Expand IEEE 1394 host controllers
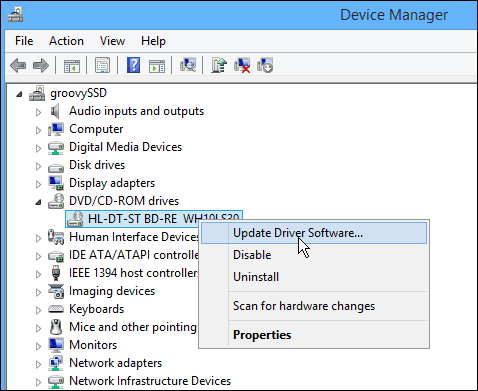 38,274
